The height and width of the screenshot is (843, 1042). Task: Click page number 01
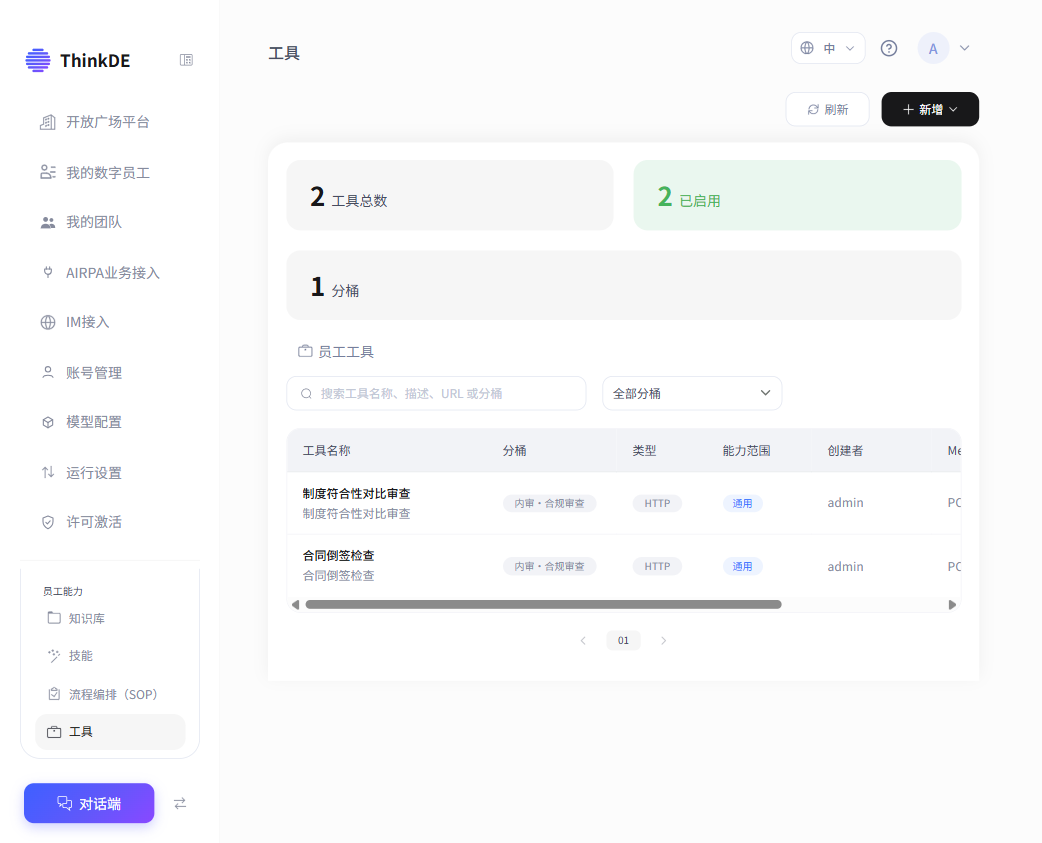623,640
